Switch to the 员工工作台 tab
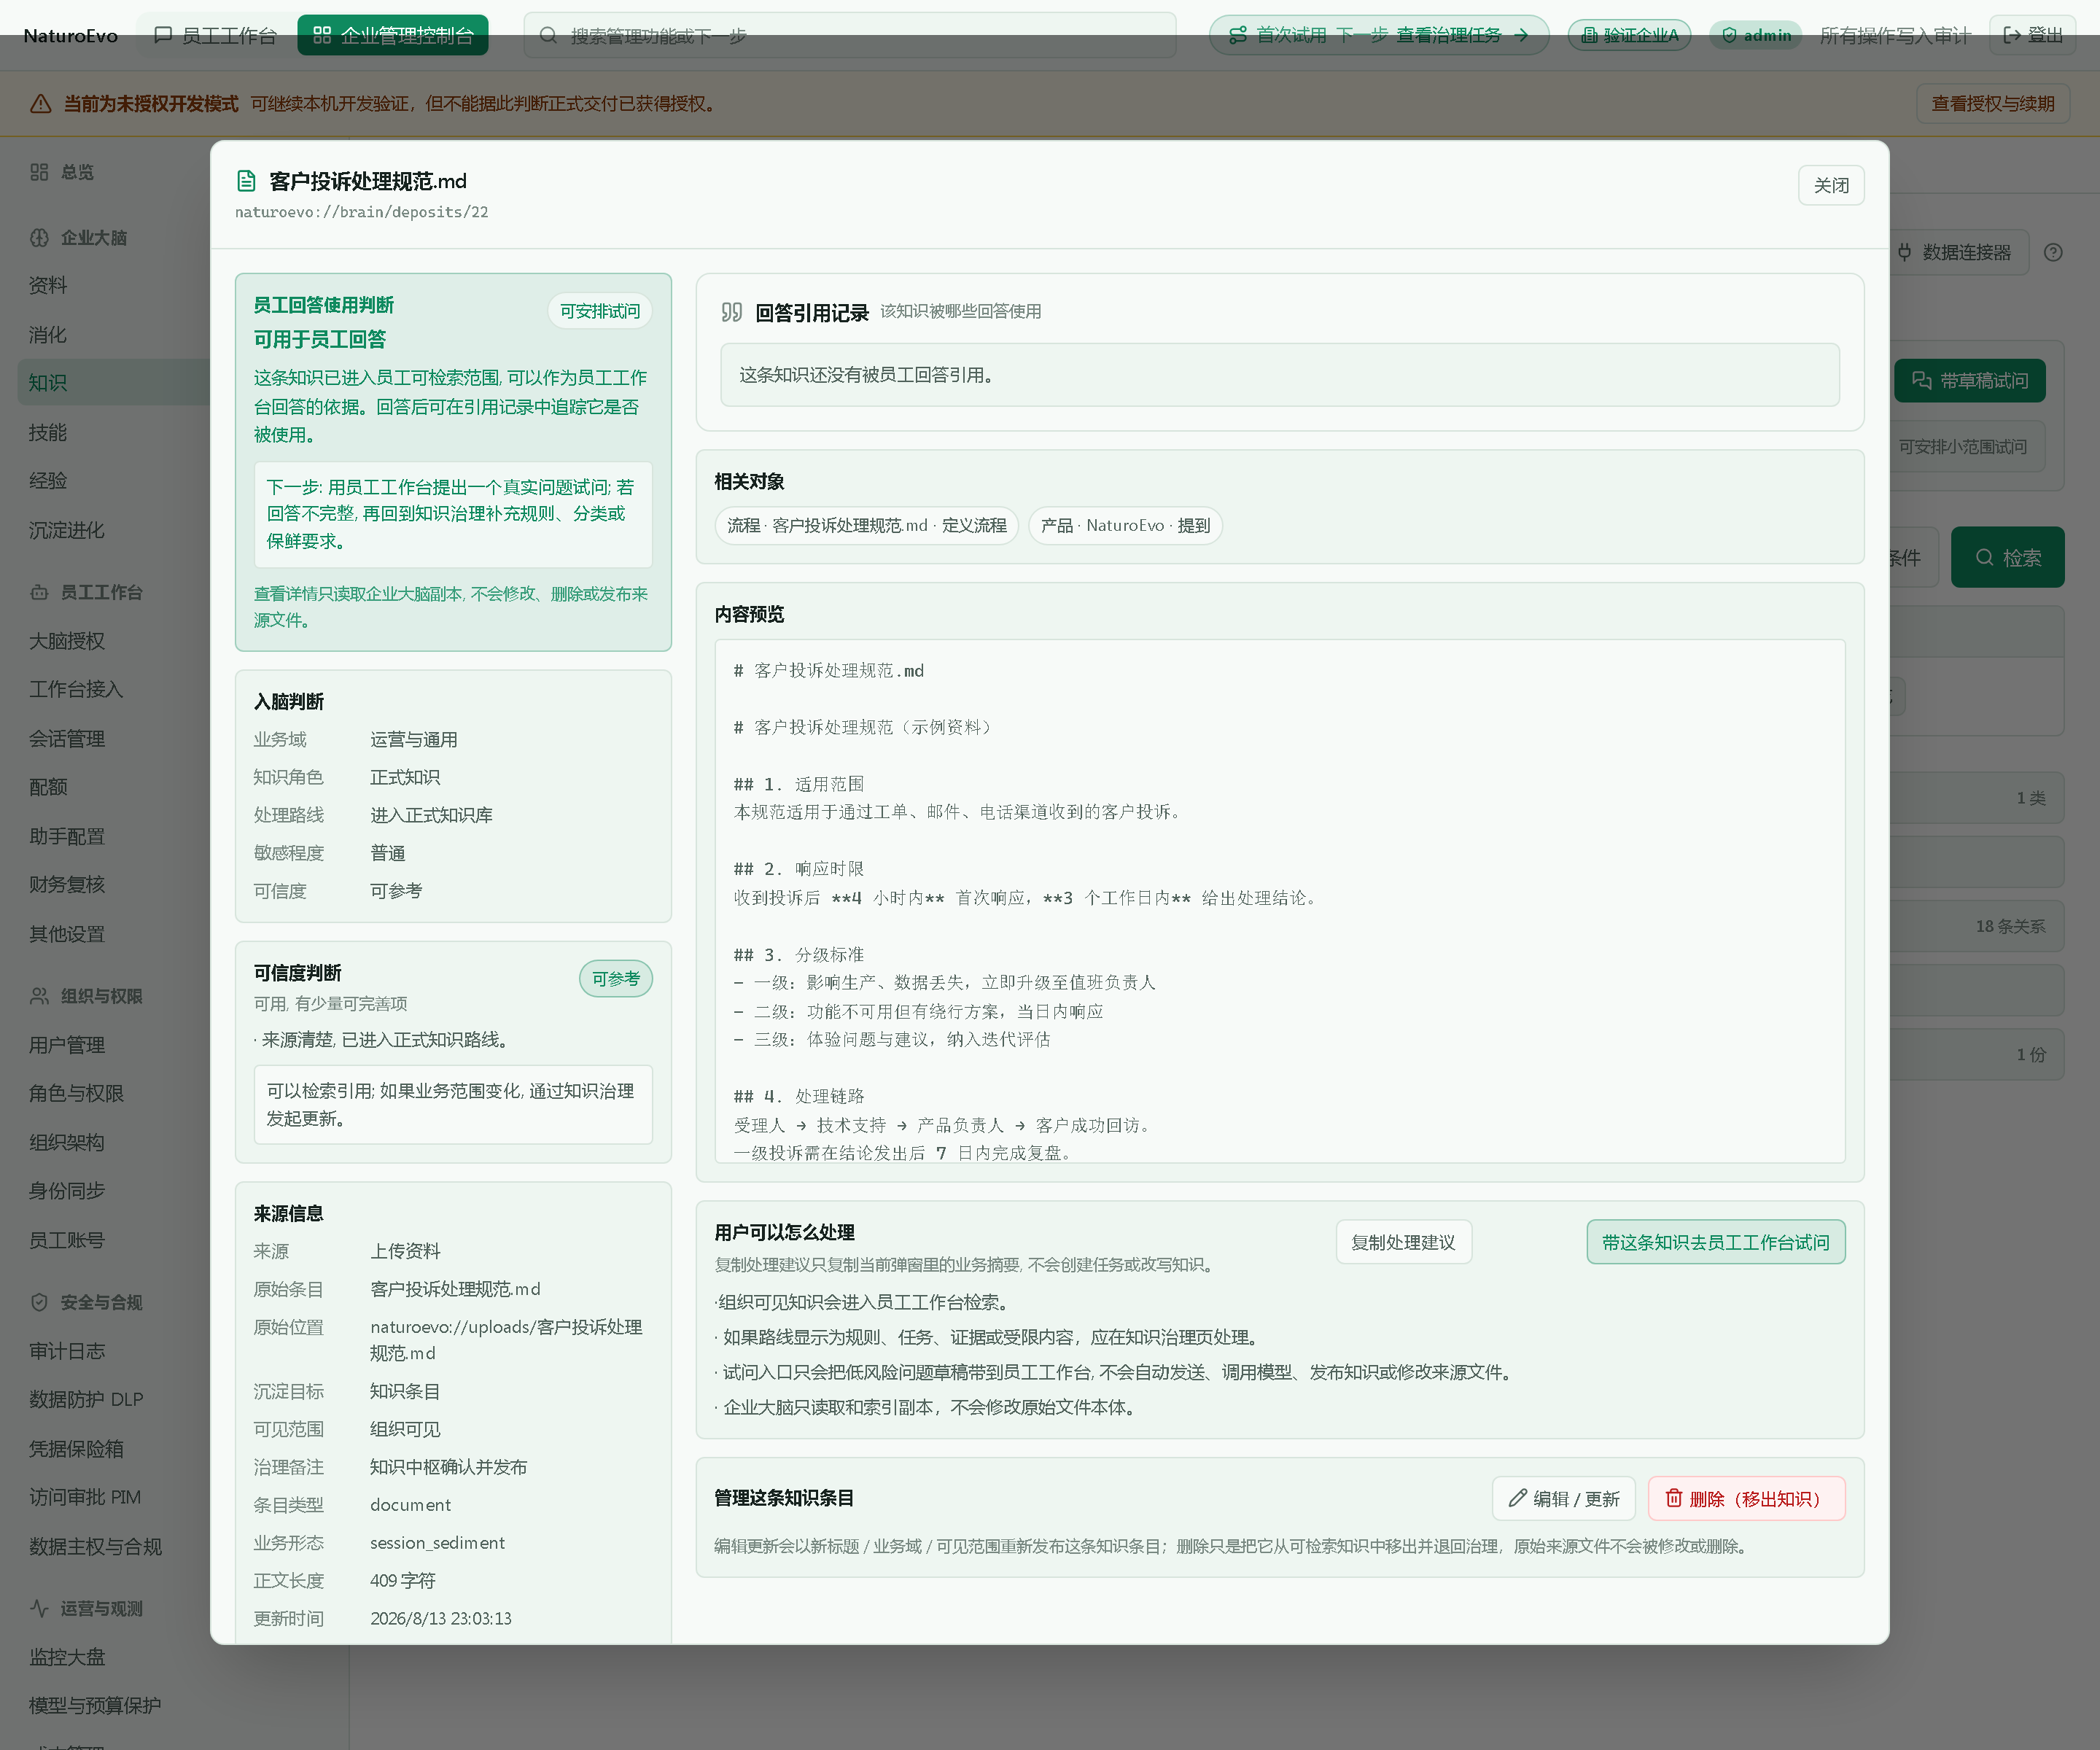The width and height of the screenshot is (2100, 1750). coord(215,35)
